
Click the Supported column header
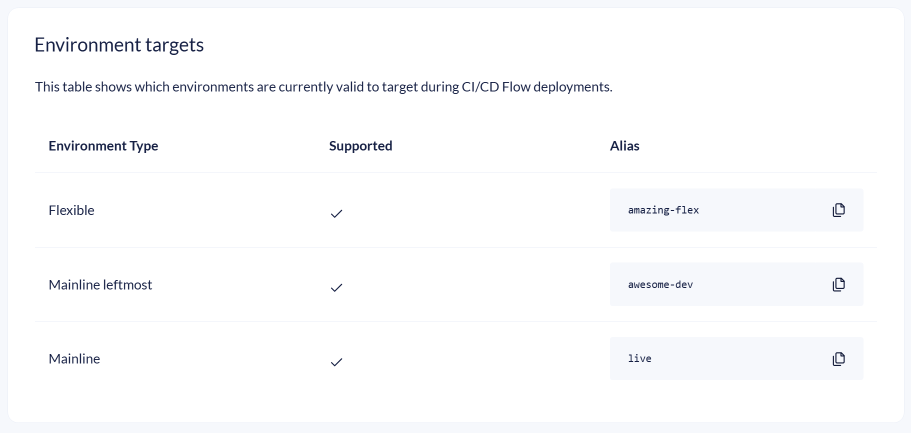coord(361,146)
